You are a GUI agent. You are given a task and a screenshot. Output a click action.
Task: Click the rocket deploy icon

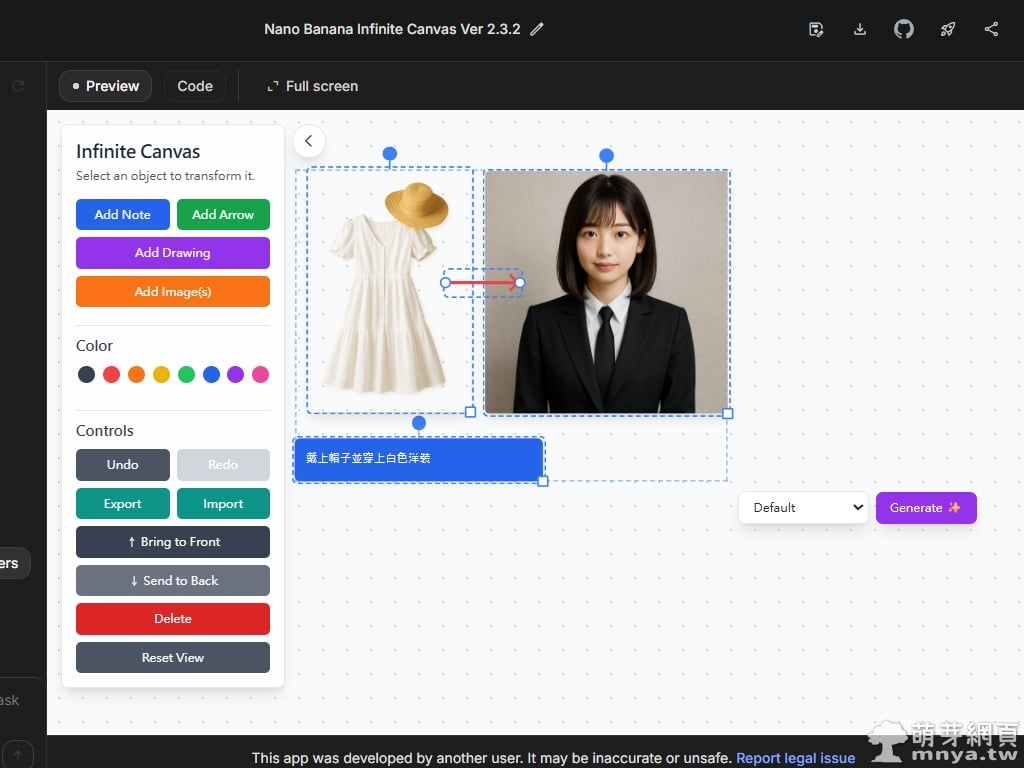tap(947, 30)
